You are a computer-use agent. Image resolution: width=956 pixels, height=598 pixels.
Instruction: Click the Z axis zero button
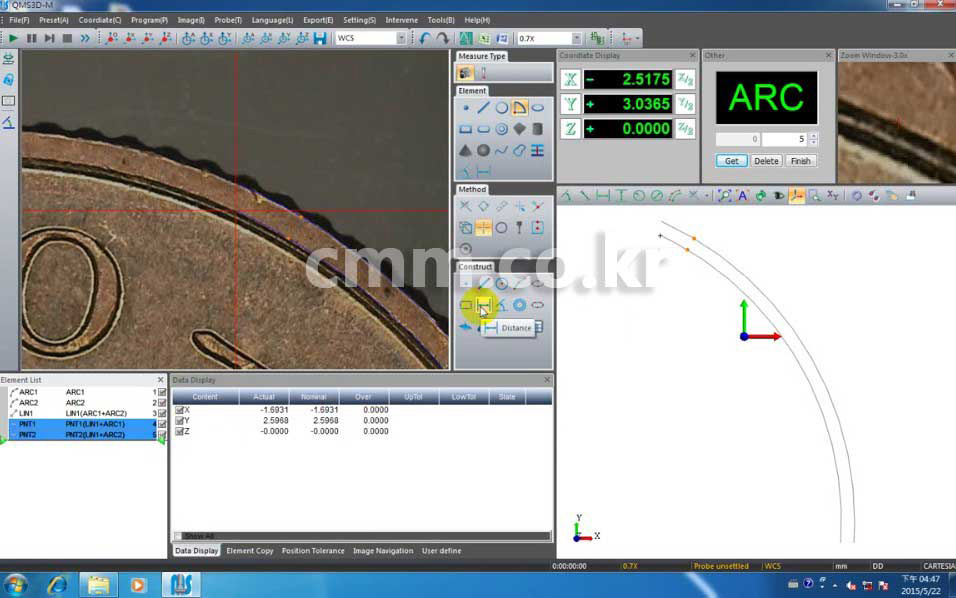coord(570,129)
